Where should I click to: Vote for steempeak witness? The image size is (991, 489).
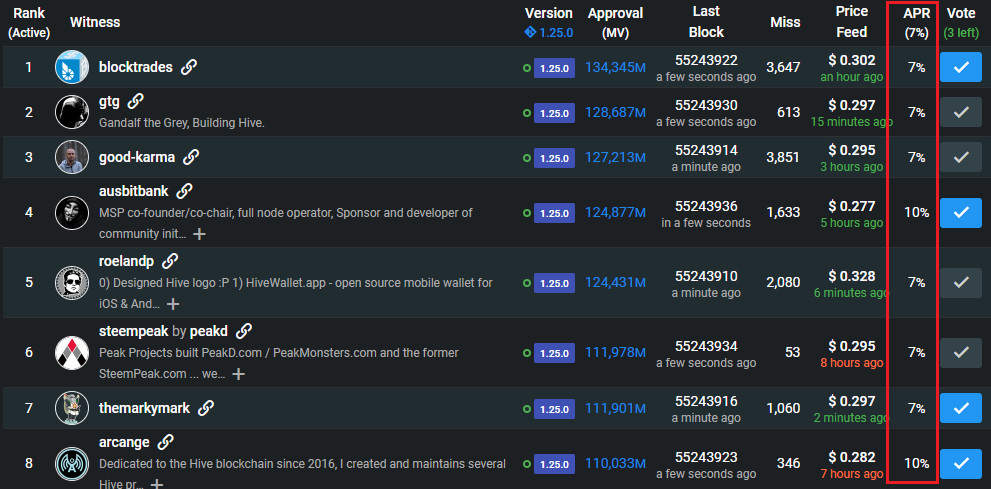(x=961, y=353)
